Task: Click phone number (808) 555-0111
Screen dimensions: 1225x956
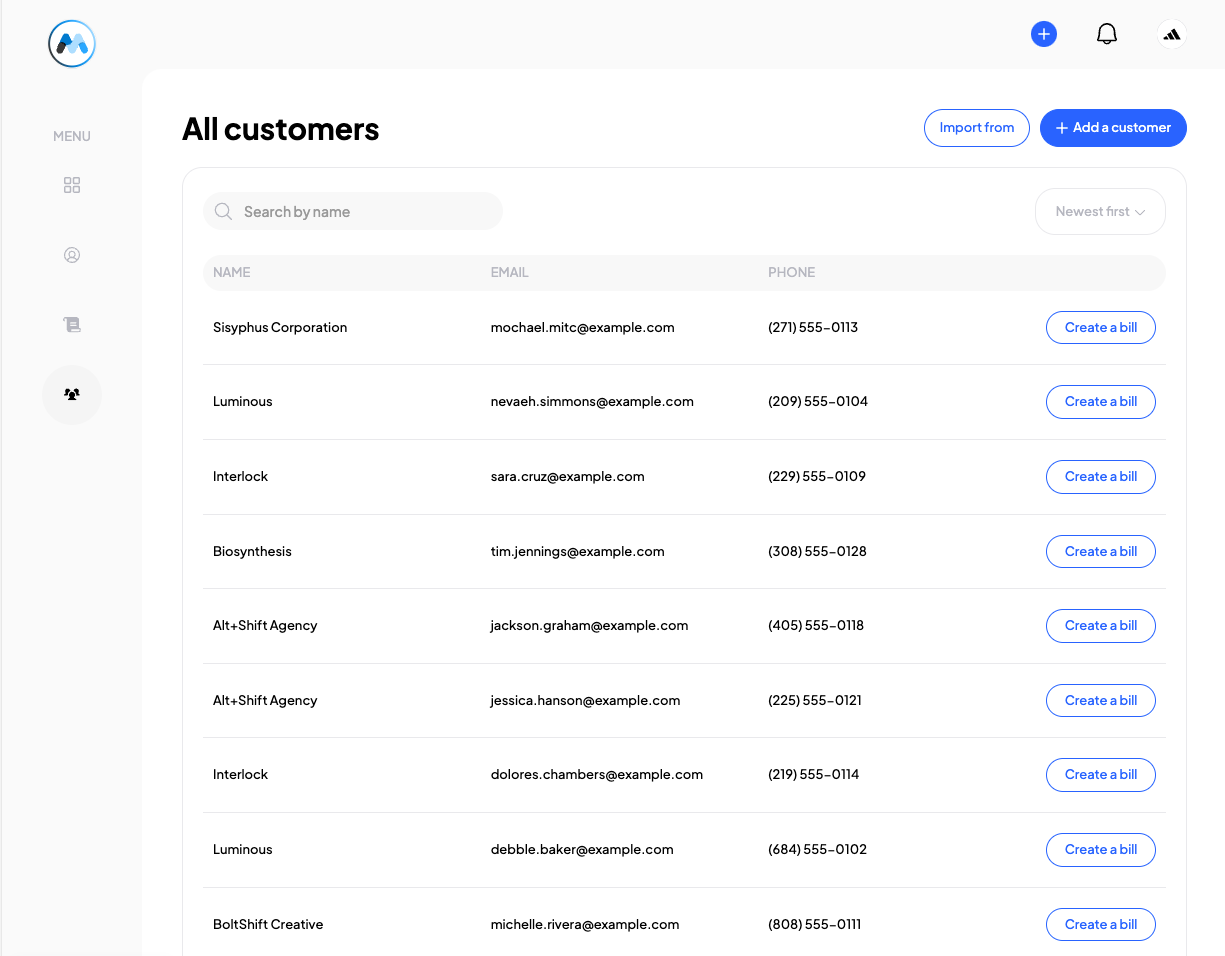Action: point(814,925)
